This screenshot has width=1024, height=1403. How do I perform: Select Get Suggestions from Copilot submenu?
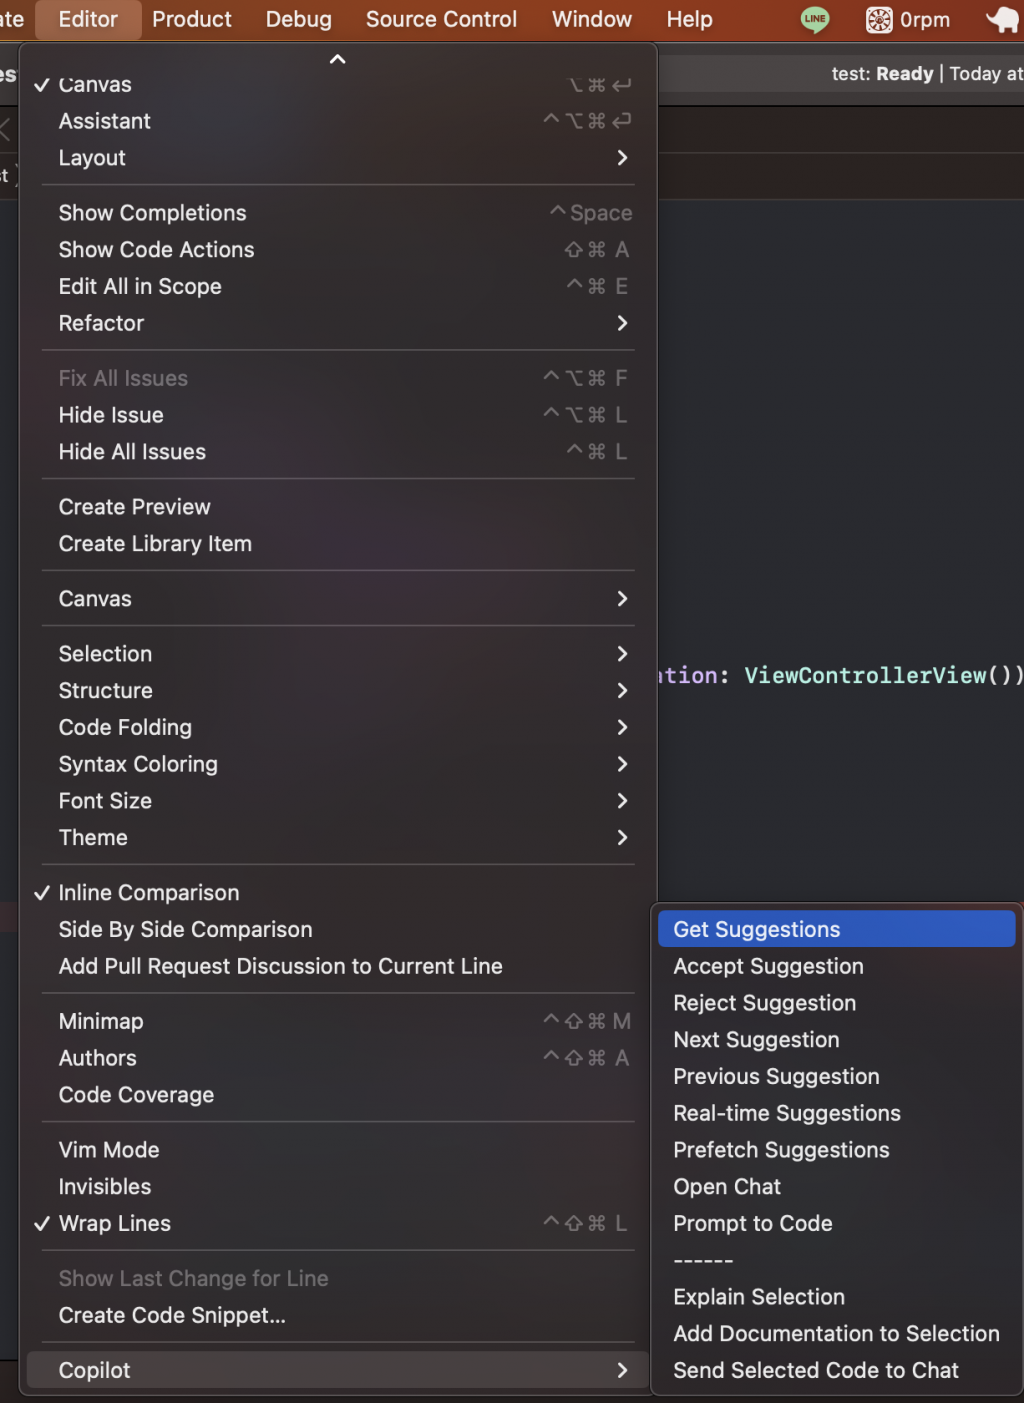(757, 929)
